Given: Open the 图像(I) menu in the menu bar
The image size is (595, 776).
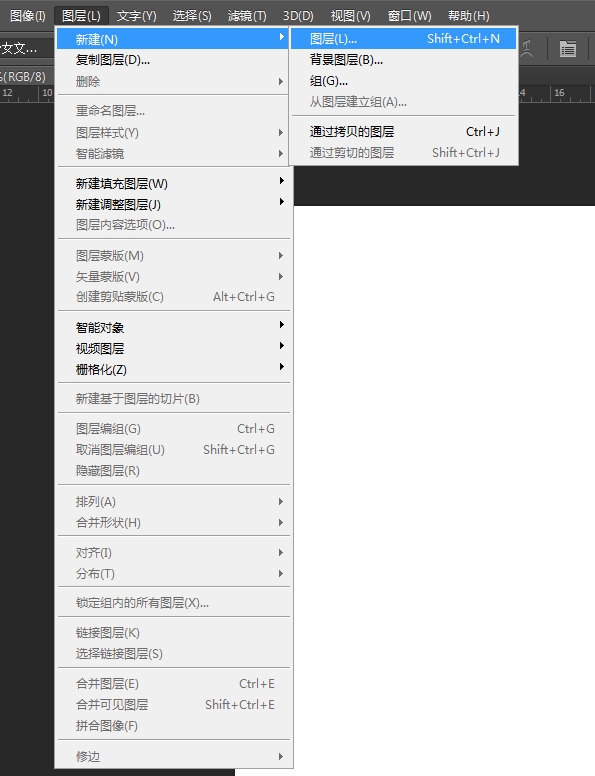Looking at the screenshot, I should (28, 16).
